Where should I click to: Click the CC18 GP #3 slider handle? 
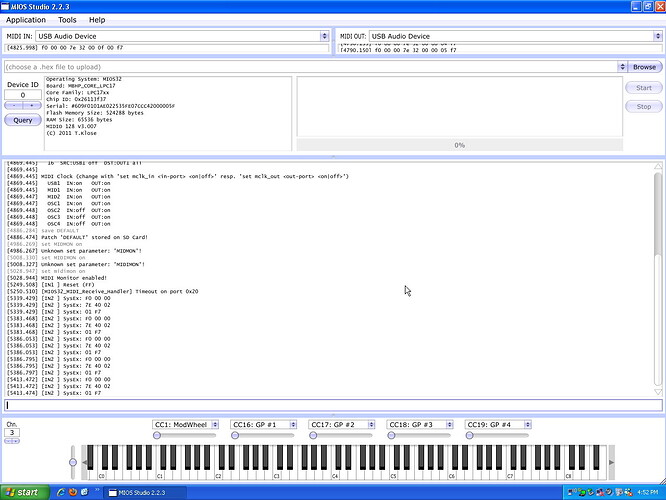391,435
